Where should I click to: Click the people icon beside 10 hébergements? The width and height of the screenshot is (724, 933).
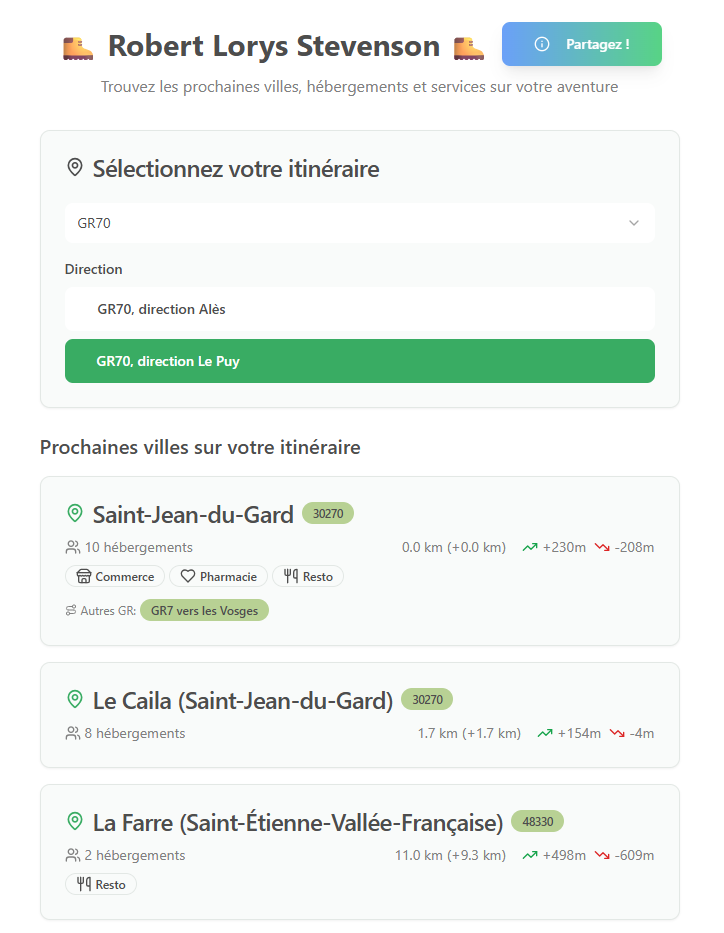pos(72,548)
